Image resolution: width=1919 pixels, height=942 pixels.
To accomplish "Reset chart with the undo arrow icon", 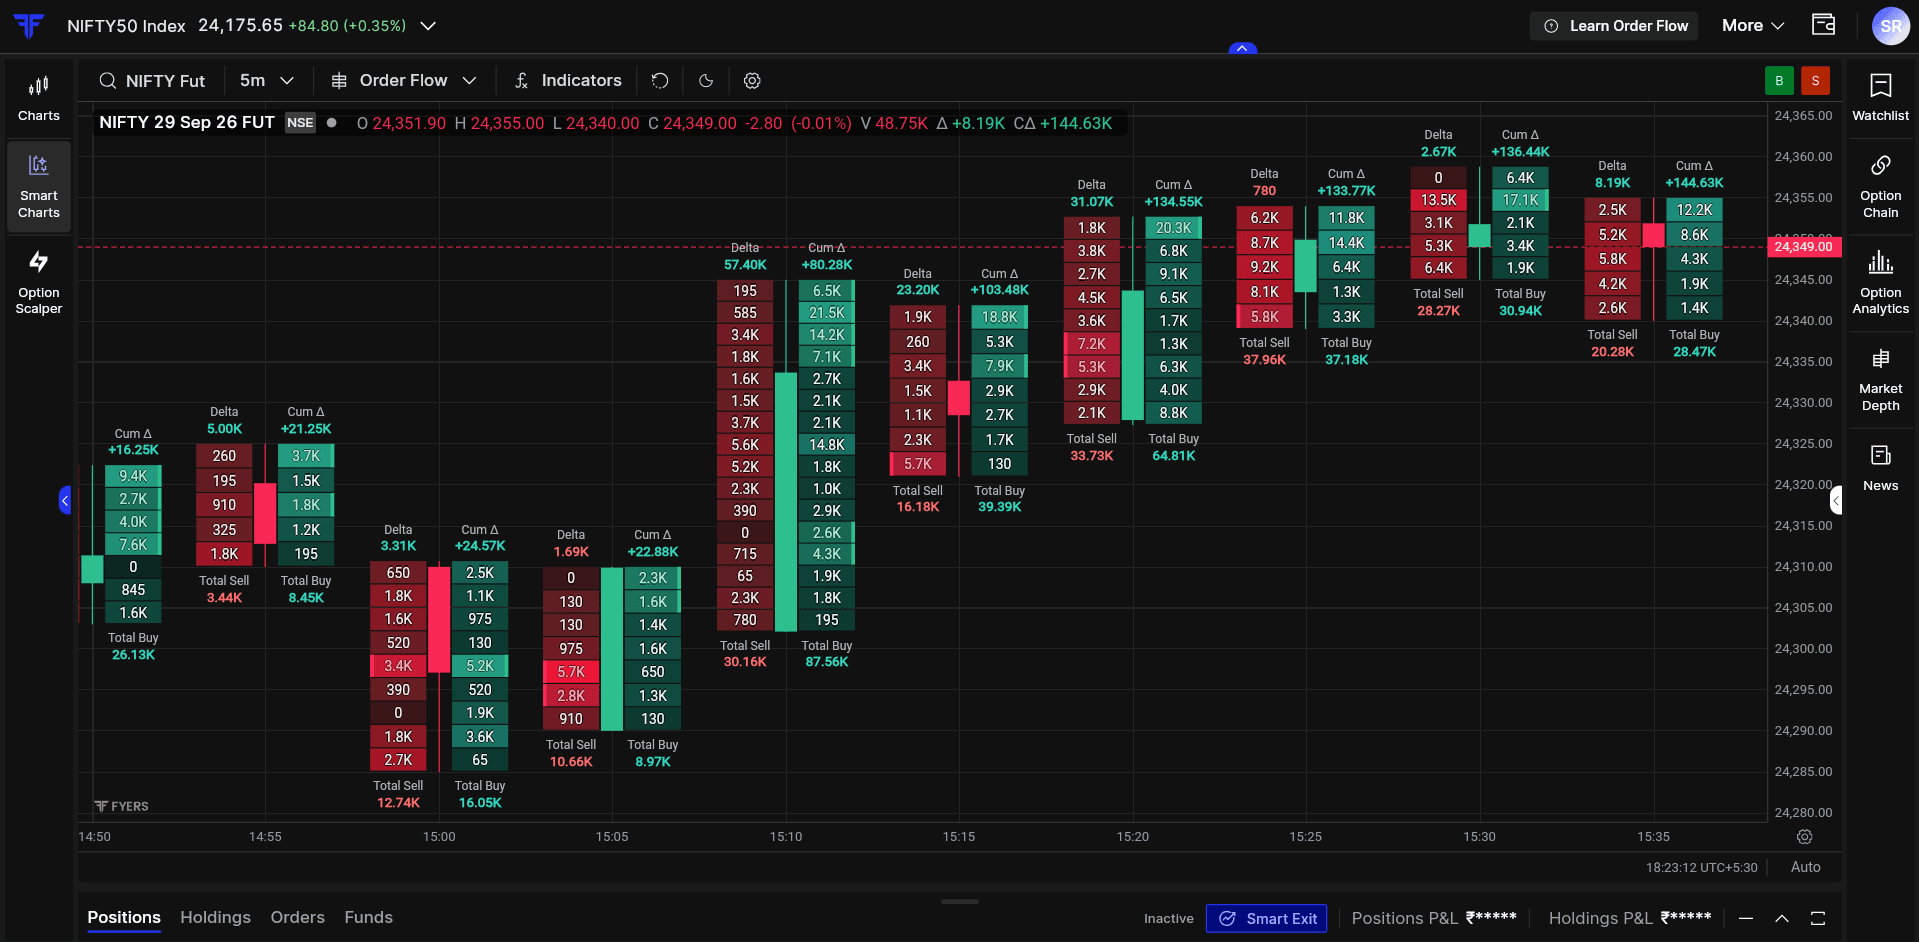I will click(x=660, y=81).
